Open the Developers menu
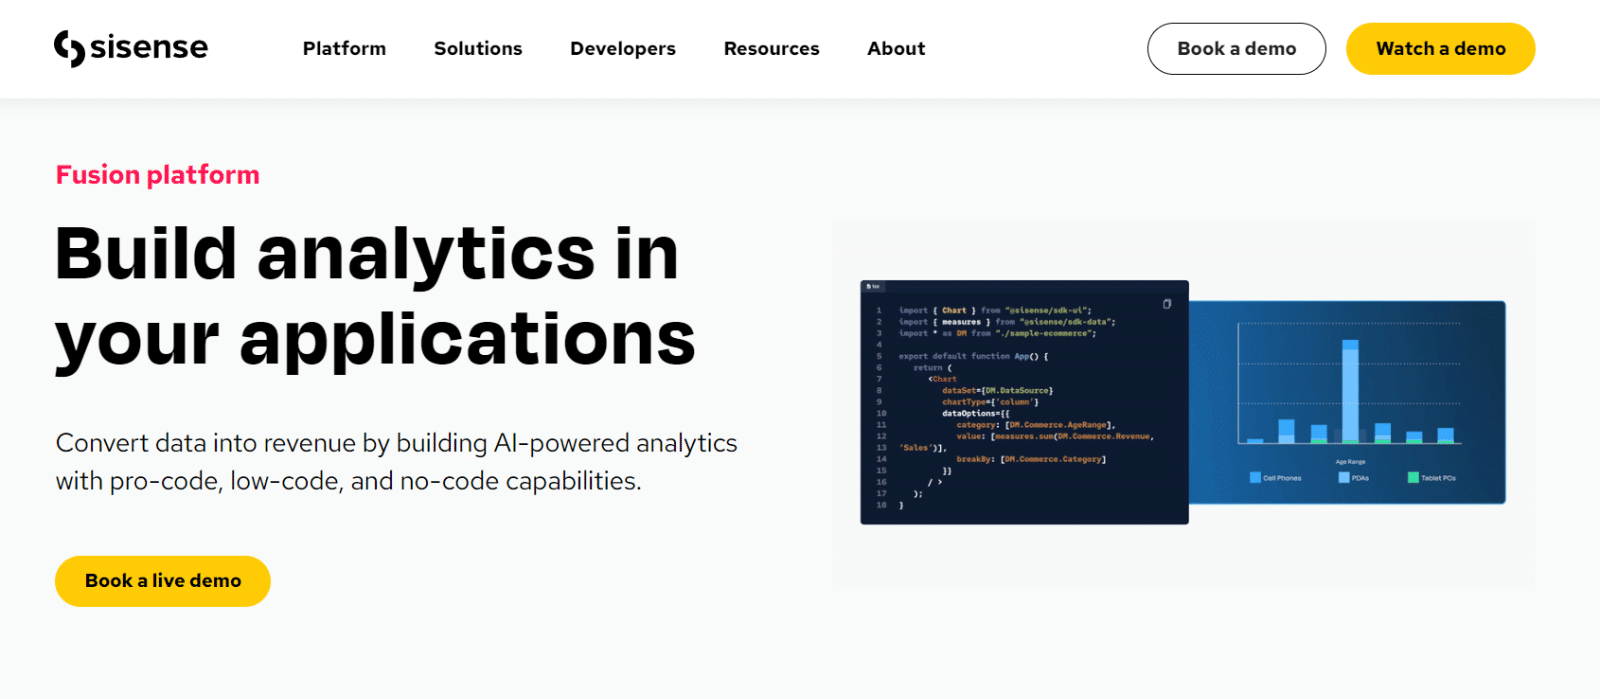 [x=623, y=49]
